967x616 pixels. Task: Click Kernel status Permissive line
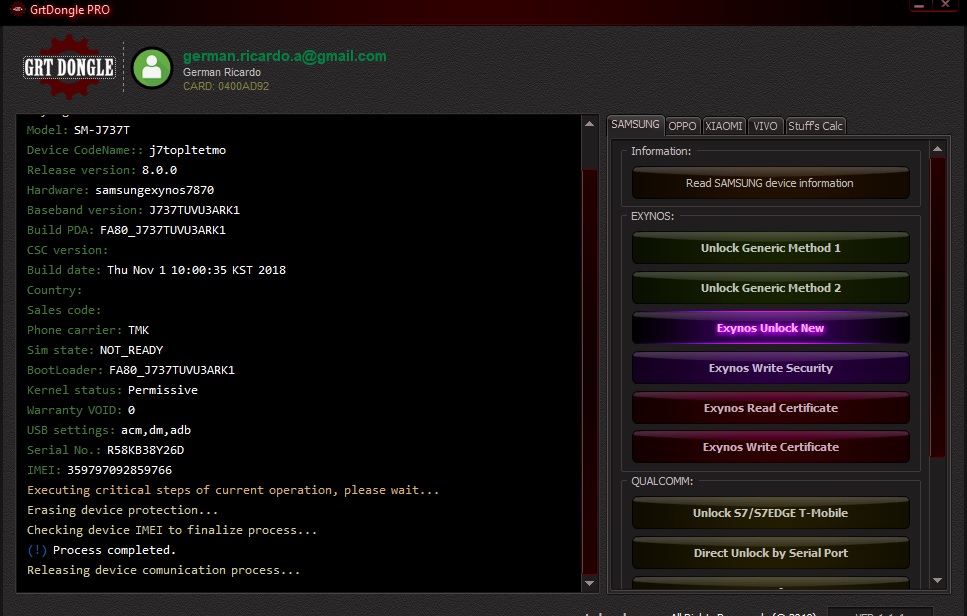[x=112, y=390]
